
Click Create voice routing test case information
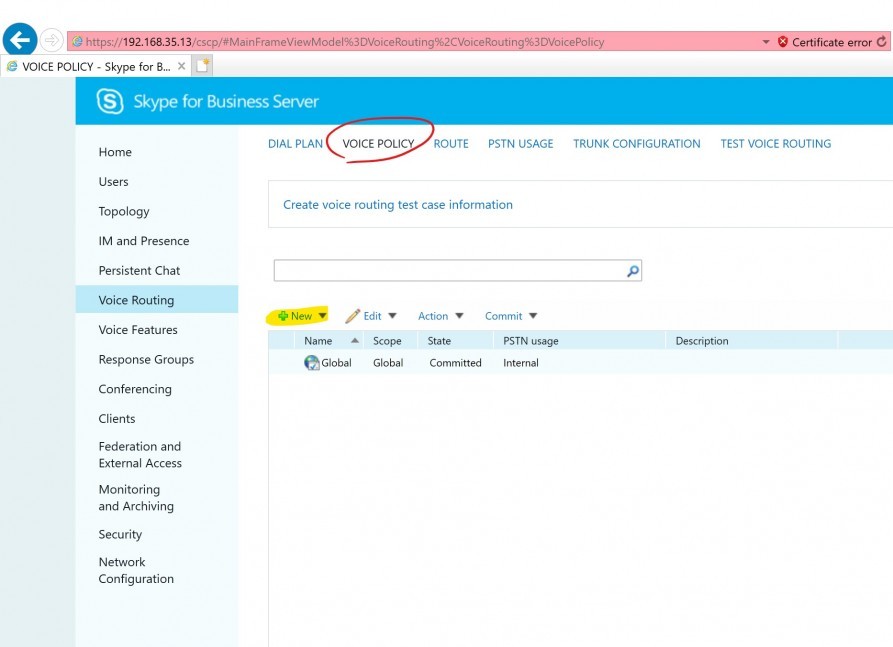pyautogui.click(x=398, y=204)
